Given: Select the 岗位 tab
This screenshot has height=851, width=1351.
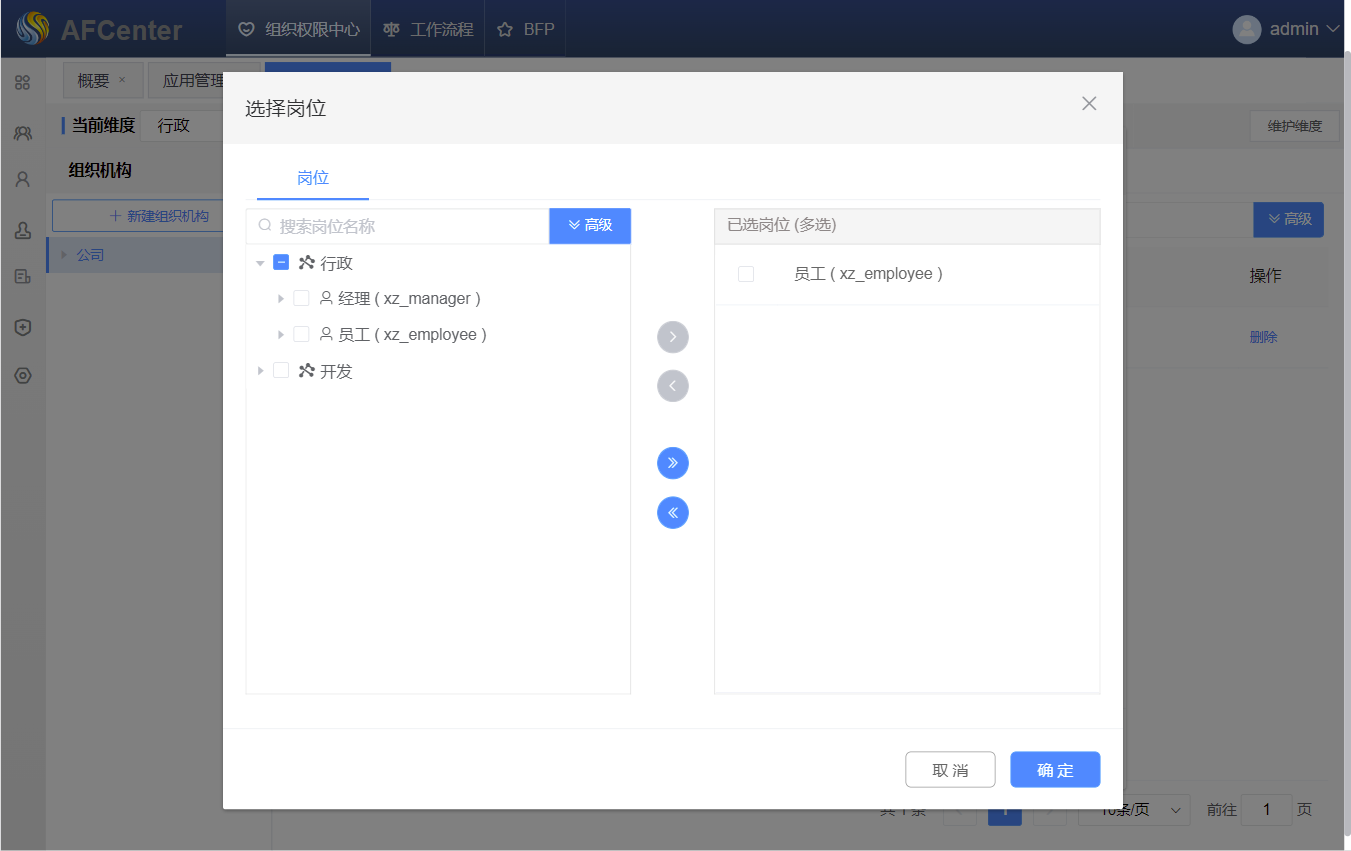Looking at the screenshot, I should point(313,178).
